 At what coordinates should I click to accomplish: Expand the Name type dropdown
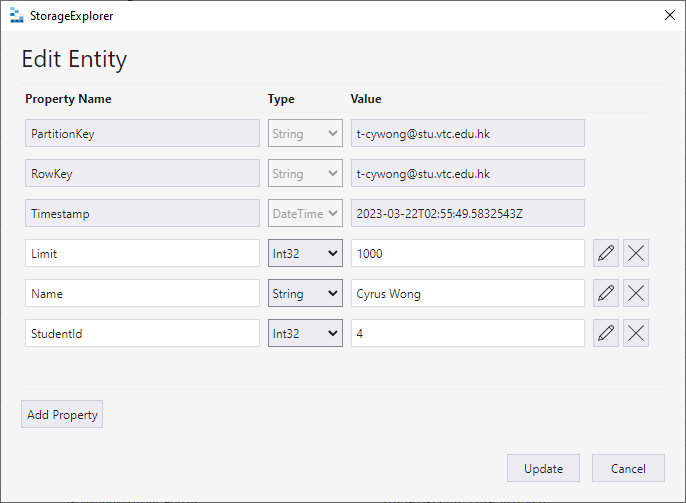305,293
